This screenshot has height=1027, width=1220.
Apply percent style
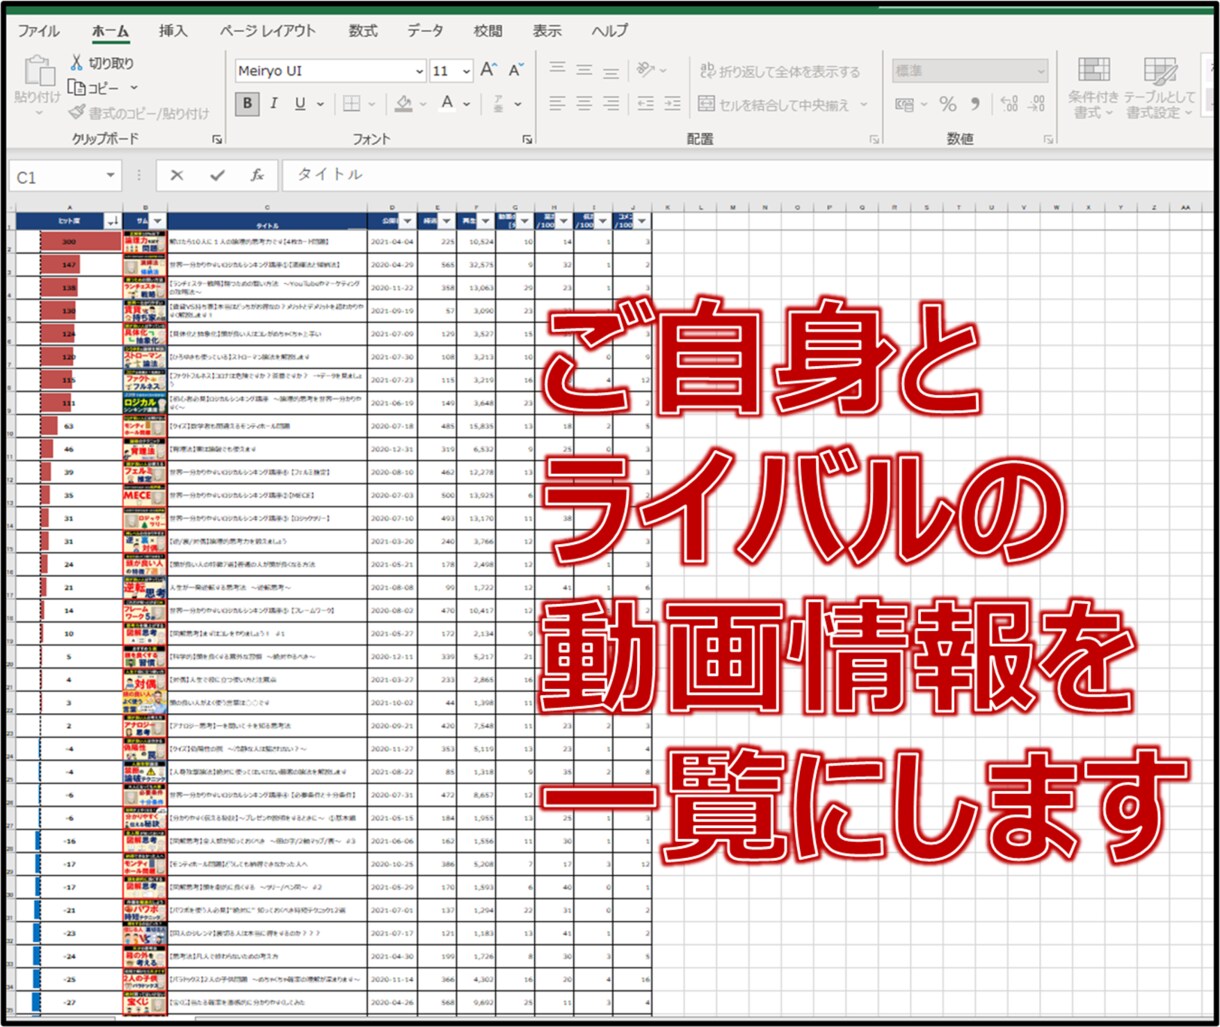[x=948, y=104]
